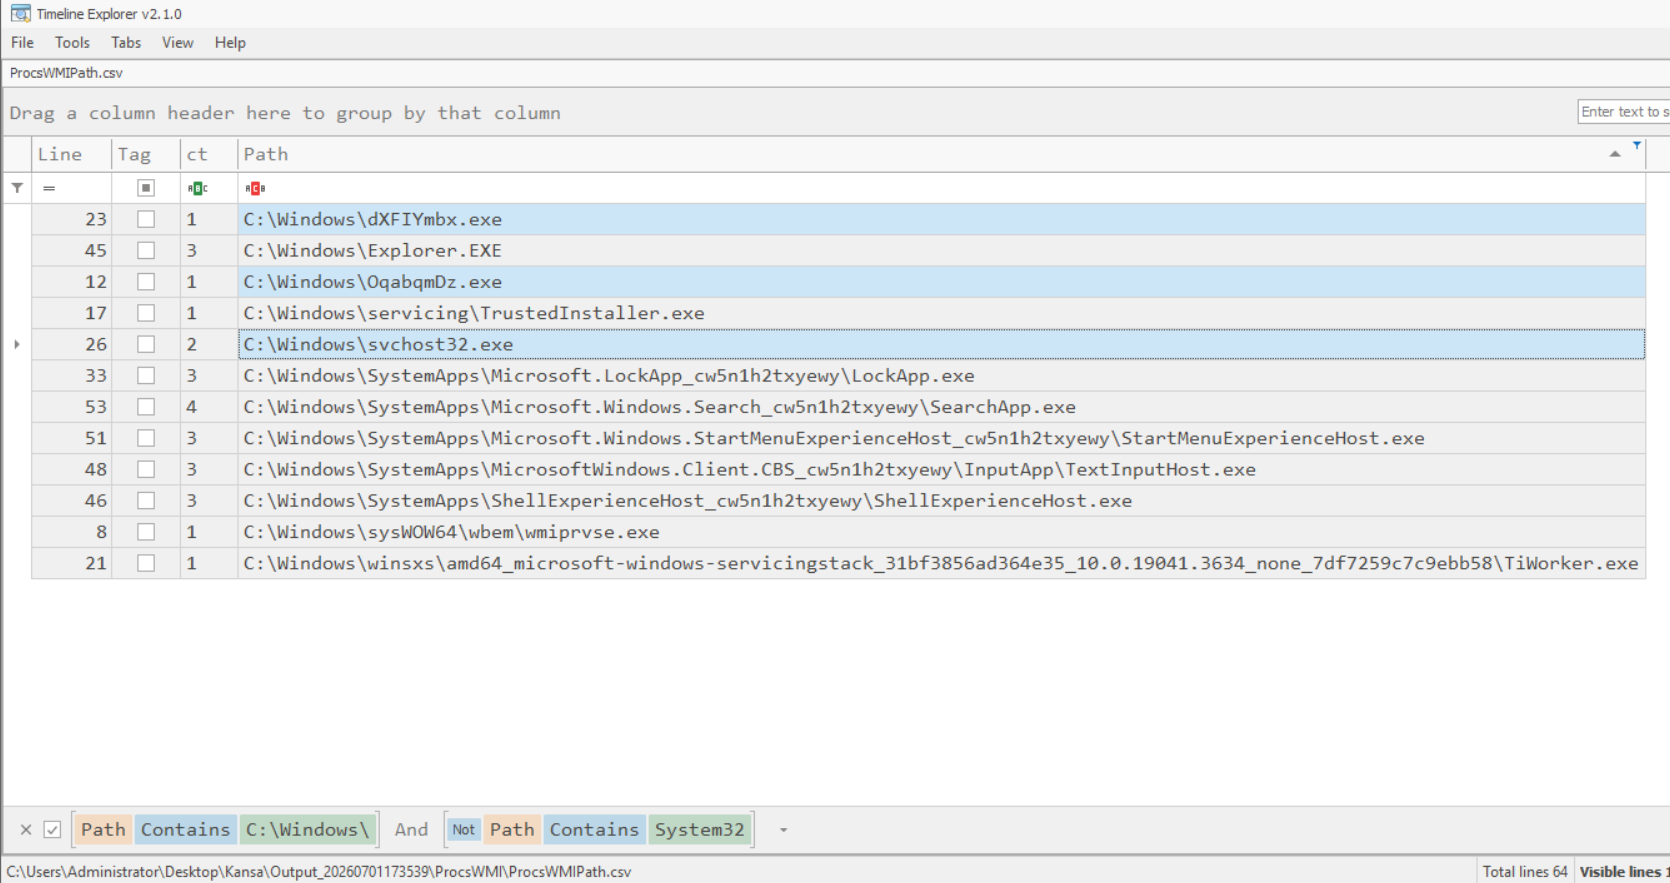Click the row indicator arrow beside line 26
The width and height of the screenshot is (1670, 883).
tap(17, 344)
